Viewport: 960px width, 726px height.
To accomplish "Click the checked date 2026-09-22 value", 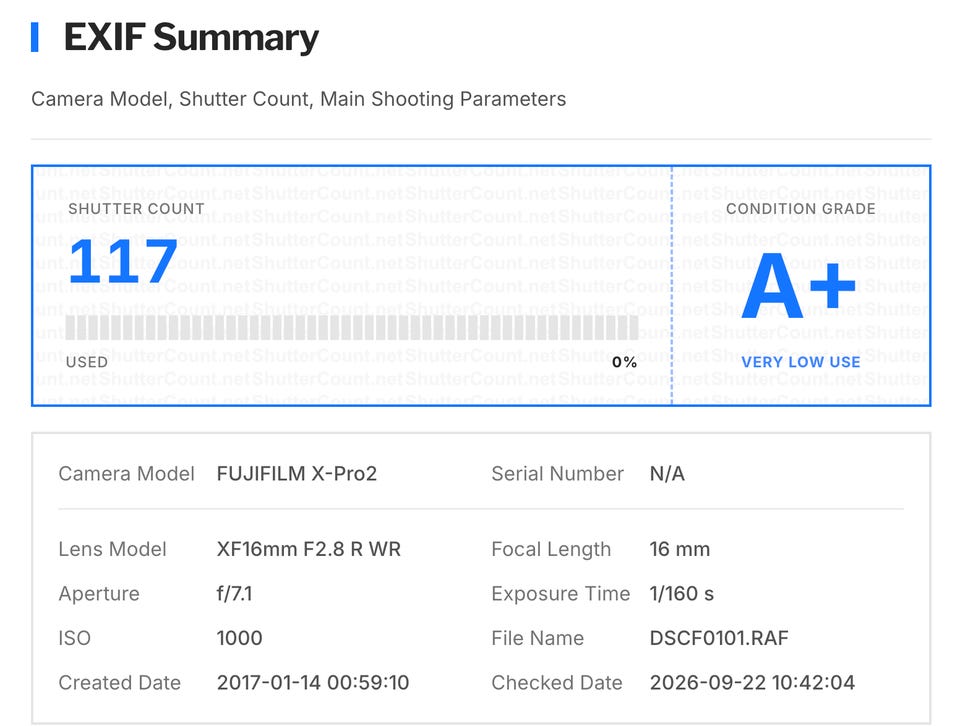I will click(752, 683).
